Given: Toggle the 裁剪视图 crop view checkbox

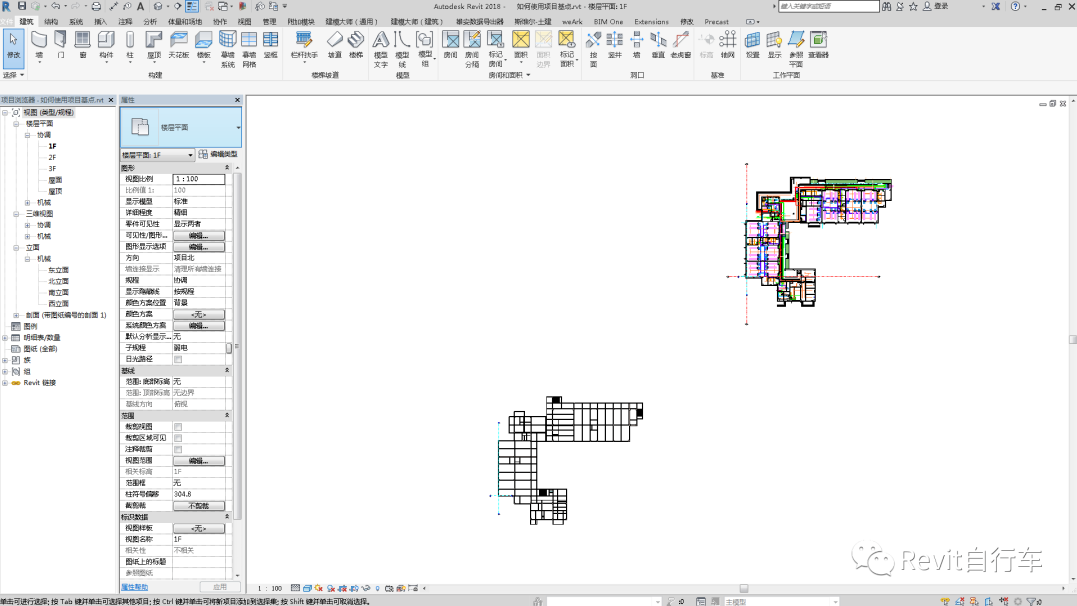Looking at the screenshot, I should click(x=178, y=427).
